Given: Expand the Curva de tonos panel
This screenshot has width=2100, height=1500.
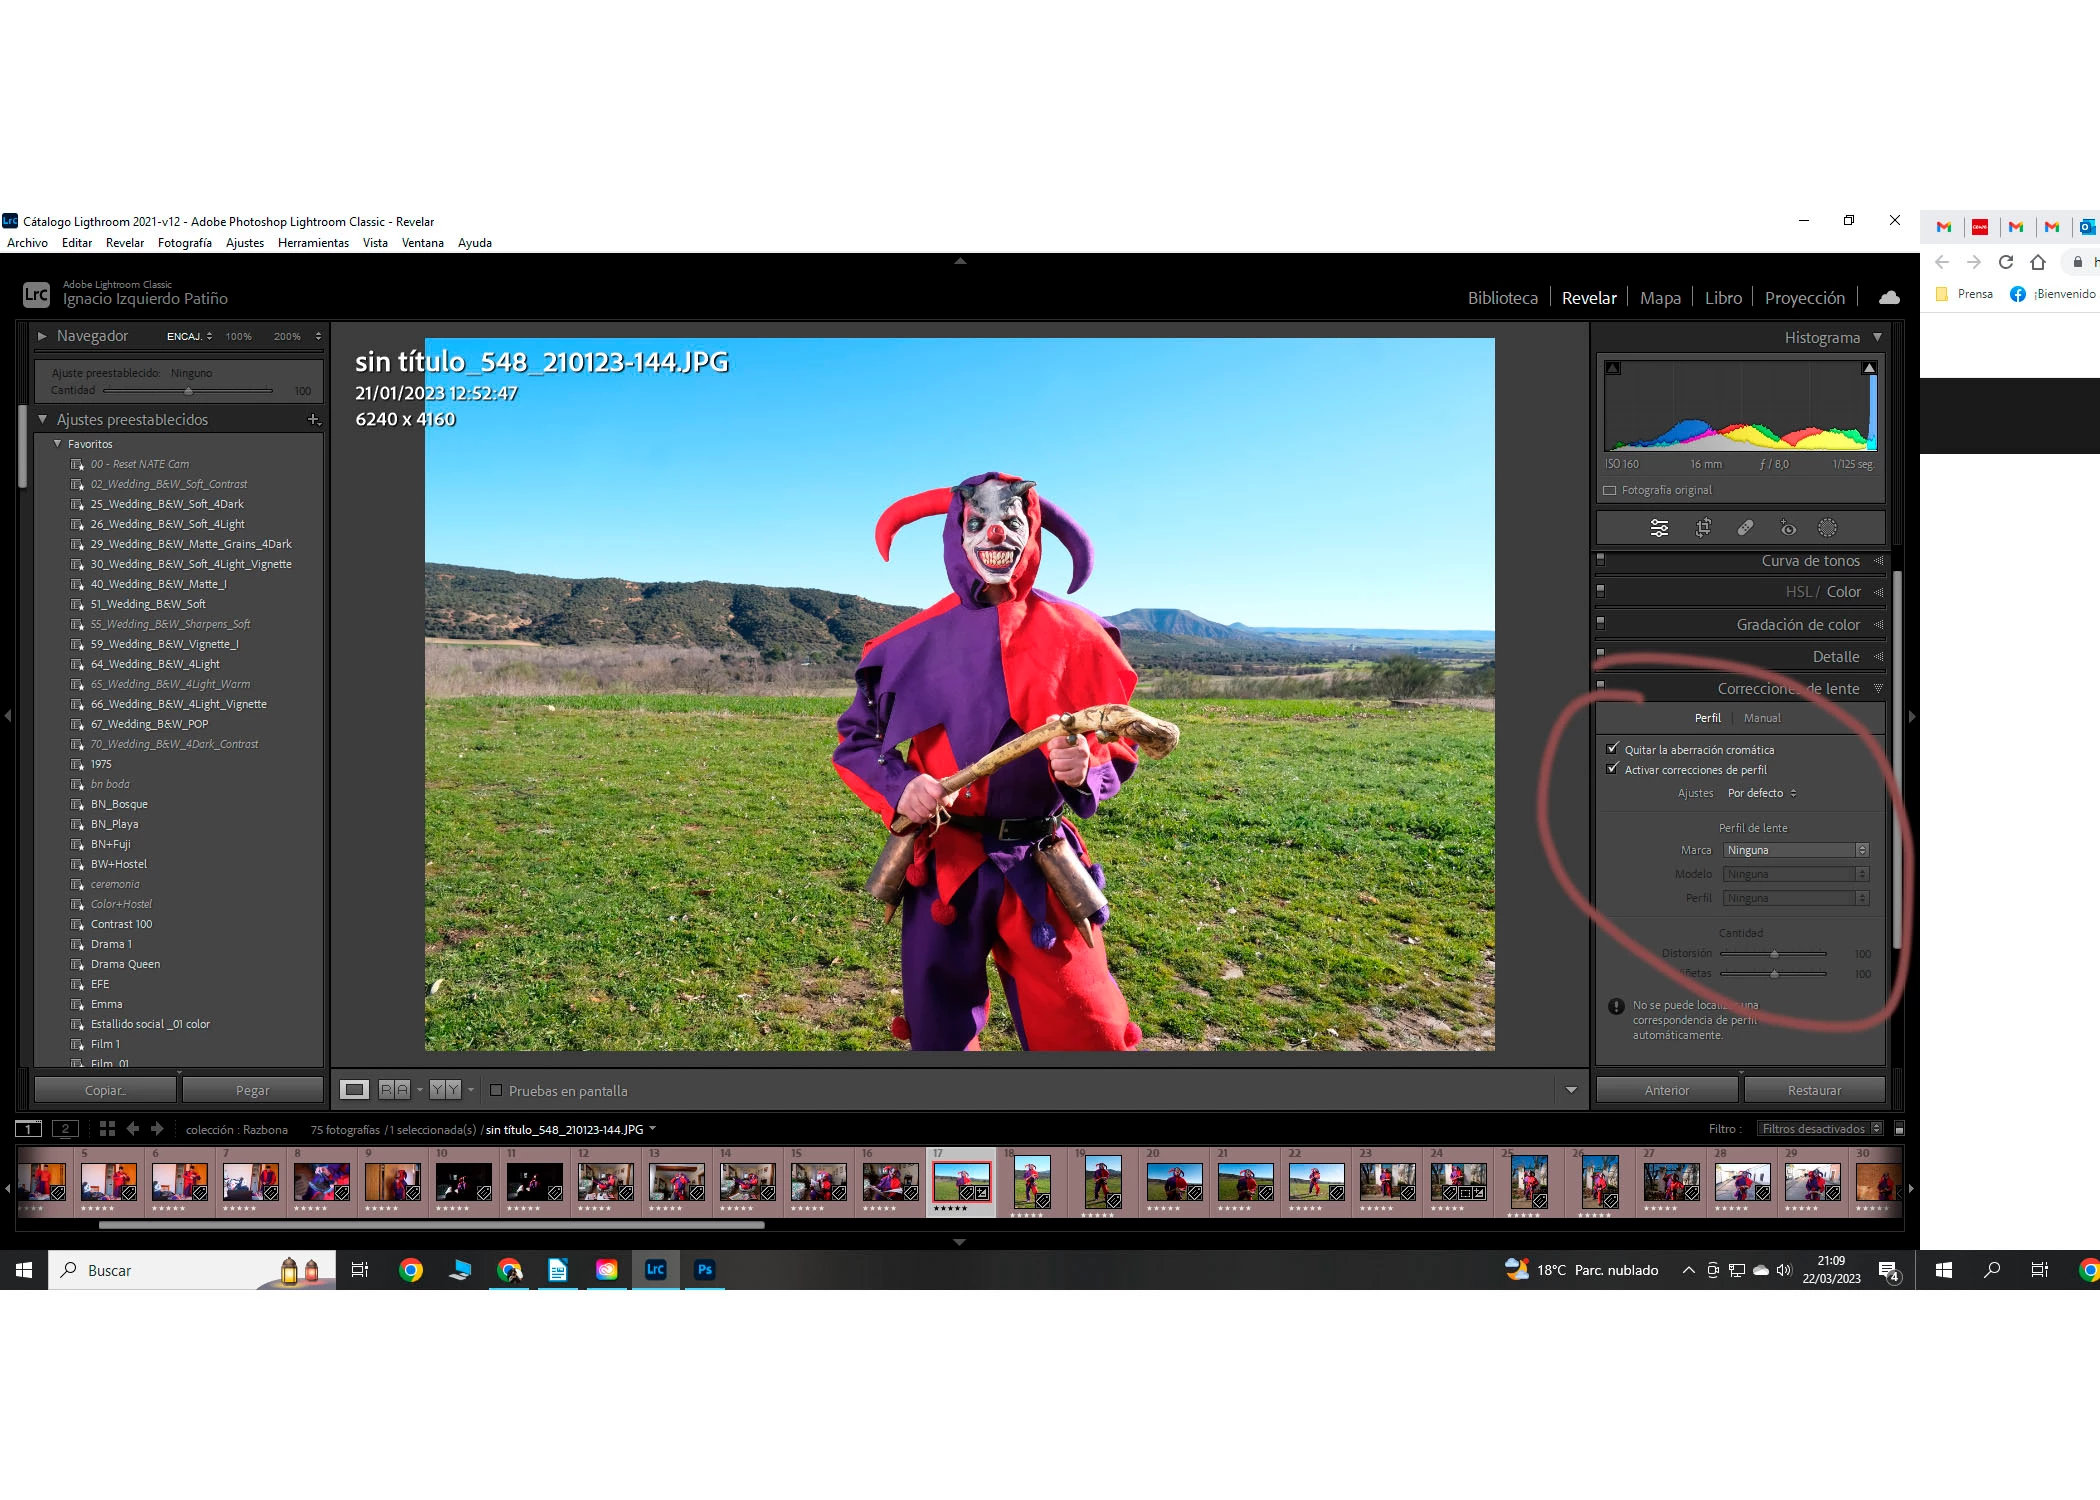Looking at the screenshot, I should [1810, 561].
